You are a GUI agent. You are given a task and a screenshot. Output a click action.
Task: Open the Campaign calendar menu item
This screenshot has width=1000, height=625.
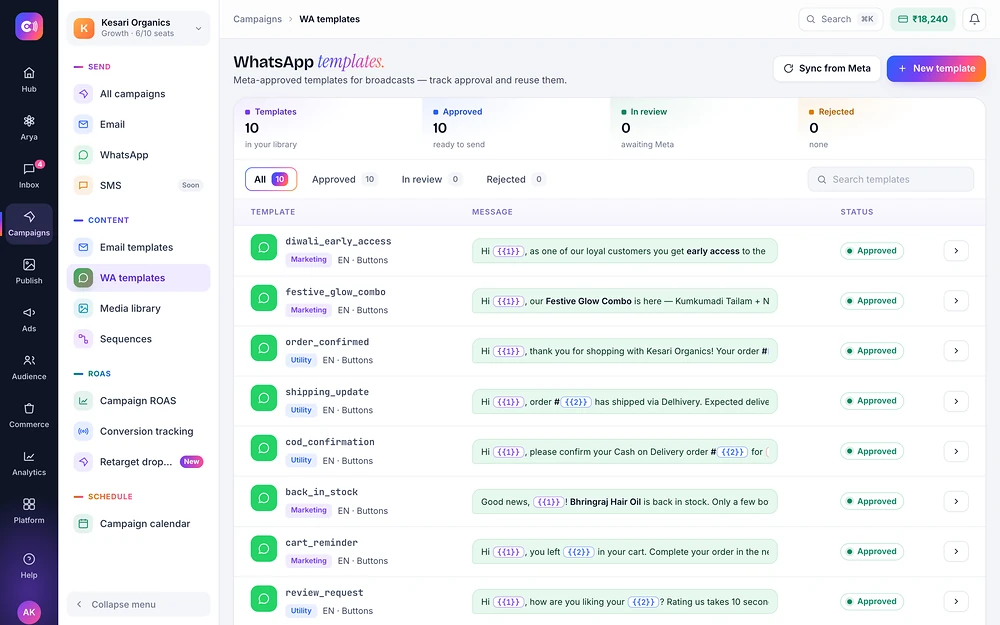coord(138,524)
